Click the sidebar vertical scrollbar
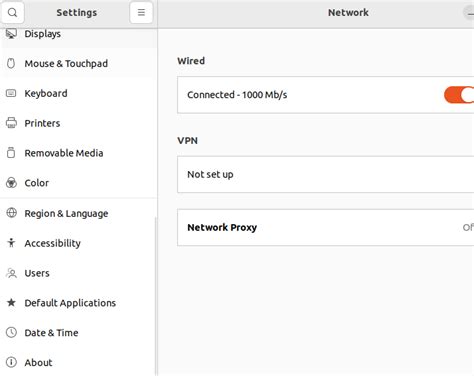The height and width of the screenshot is (376, 474). click(156, 297)
